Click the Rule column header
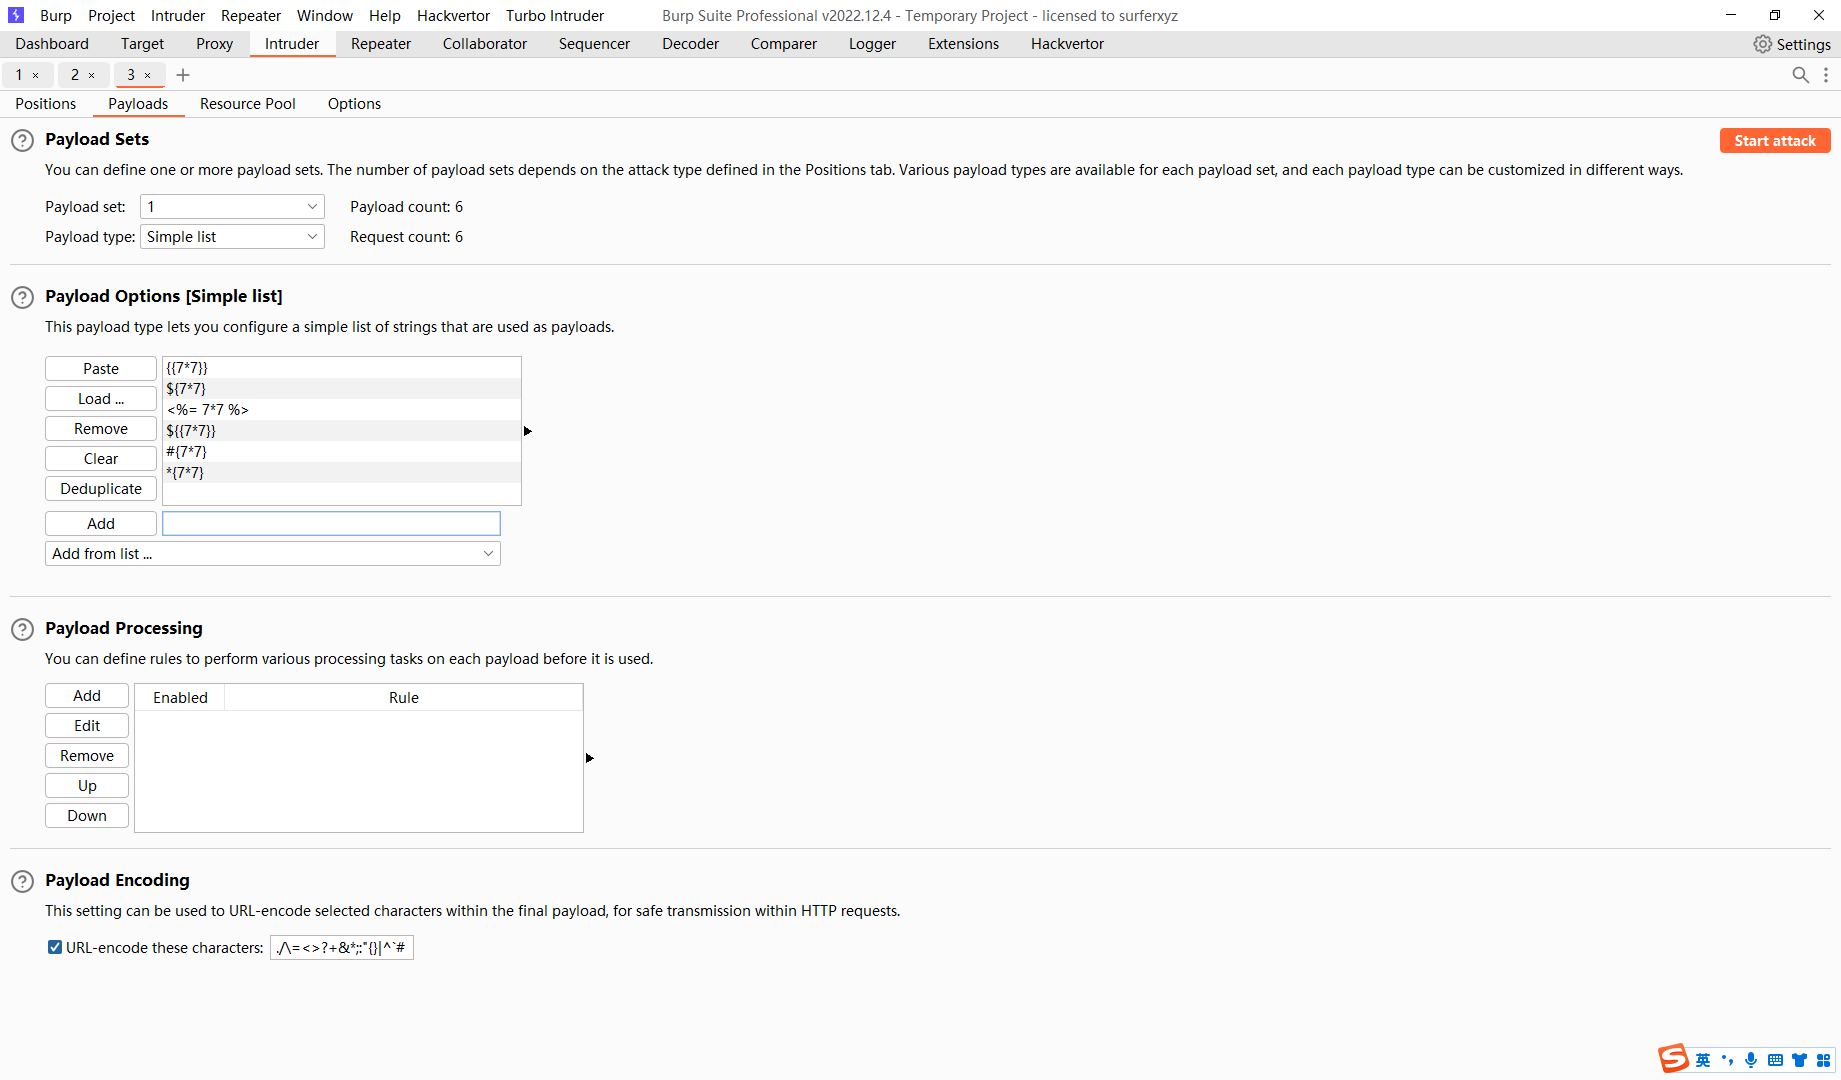The width and height of the screenshot is (1841, 1080). [404, 698]
